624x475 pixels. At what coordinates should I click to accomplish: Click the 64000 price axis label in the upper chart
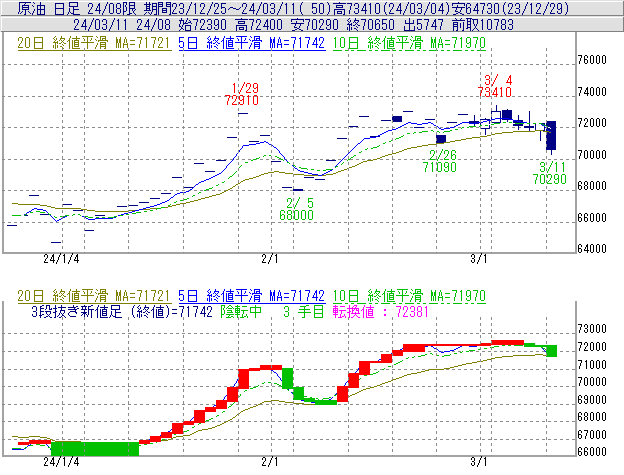(592, 249)
